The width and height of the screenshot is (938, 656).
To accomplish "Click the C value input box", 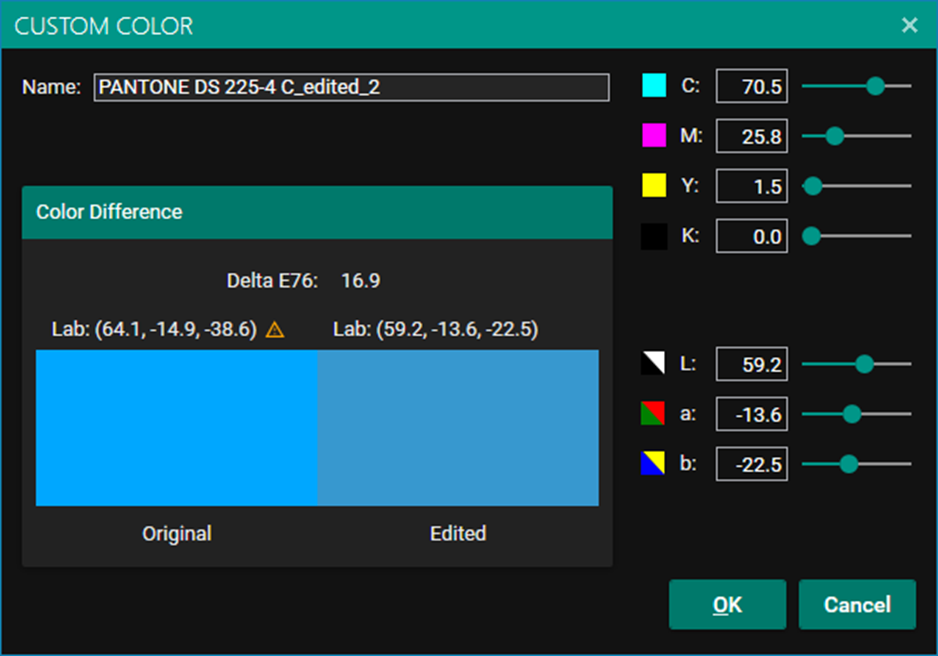I will pos(752,87).
